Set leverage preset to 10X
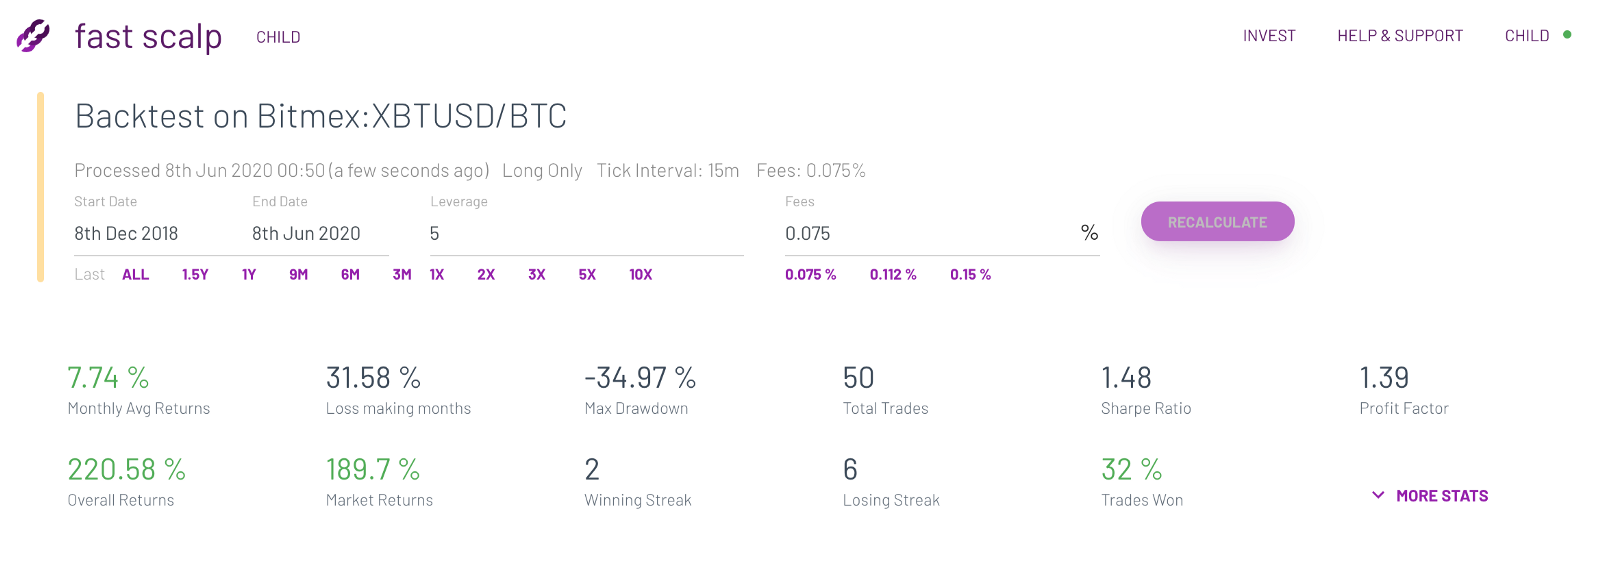The image size is (1600, 578). [x=640, y=274]
